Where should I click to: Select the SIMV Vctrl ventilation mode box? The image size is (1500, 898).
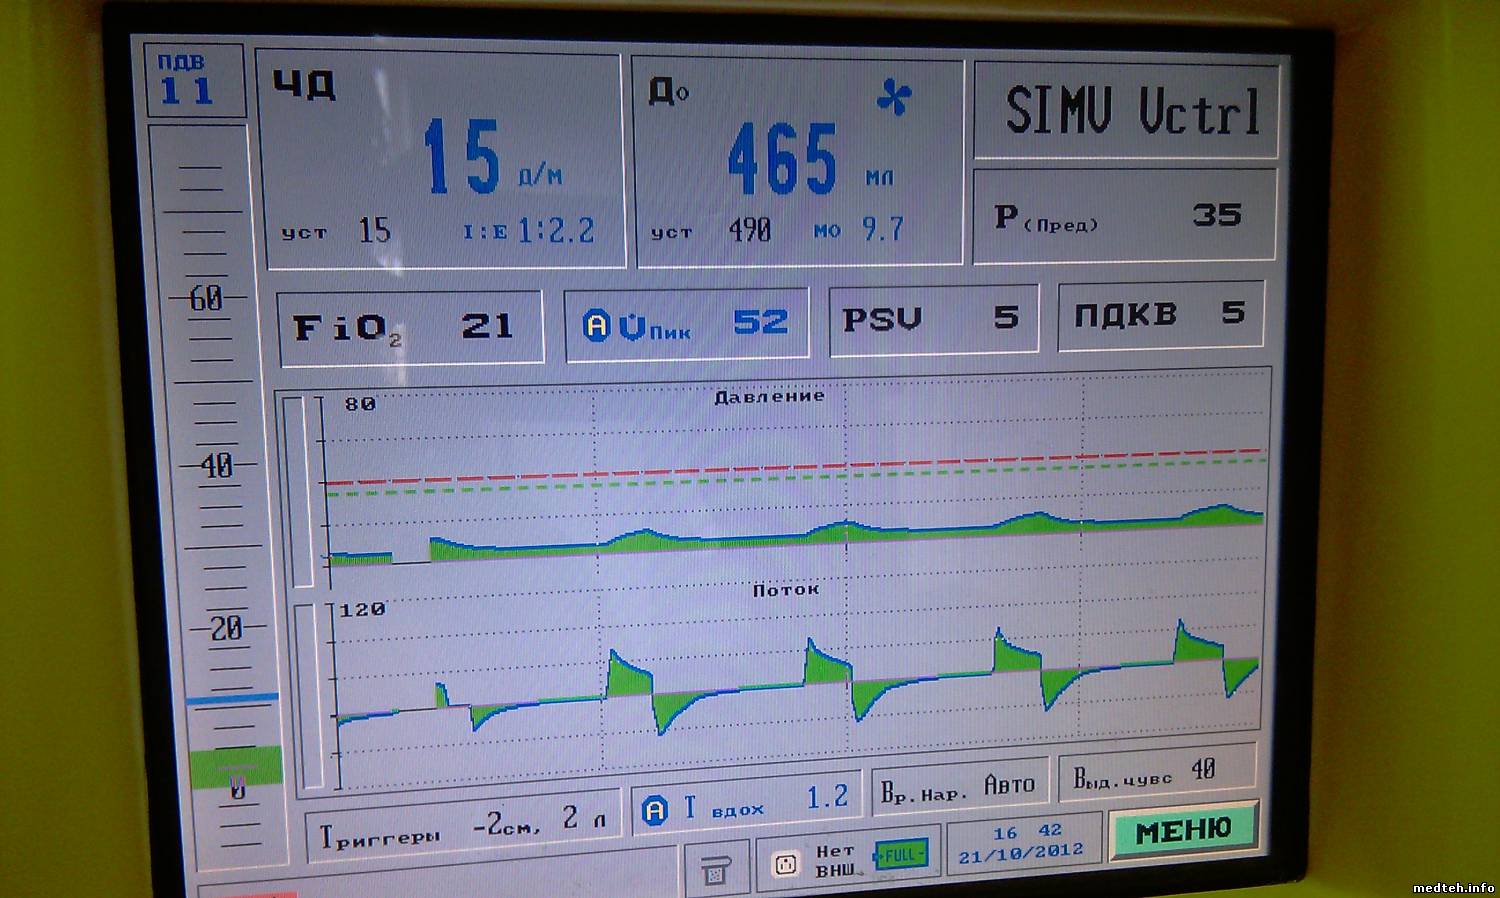1127,111
